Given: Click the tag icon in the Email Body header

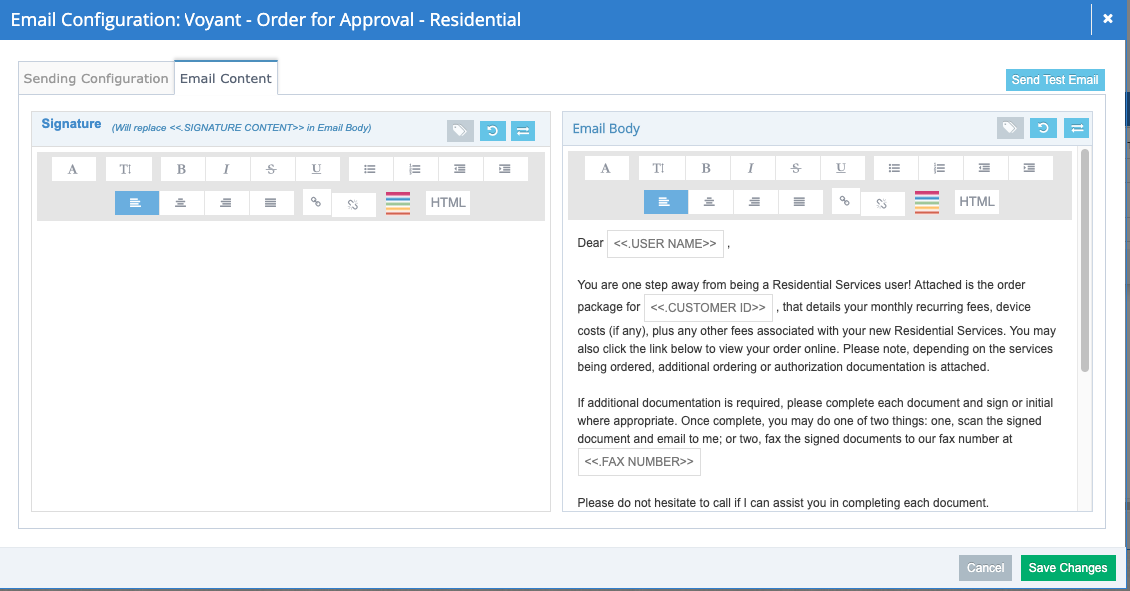Looking at the screenshot, I should [x=1010, y=128].
